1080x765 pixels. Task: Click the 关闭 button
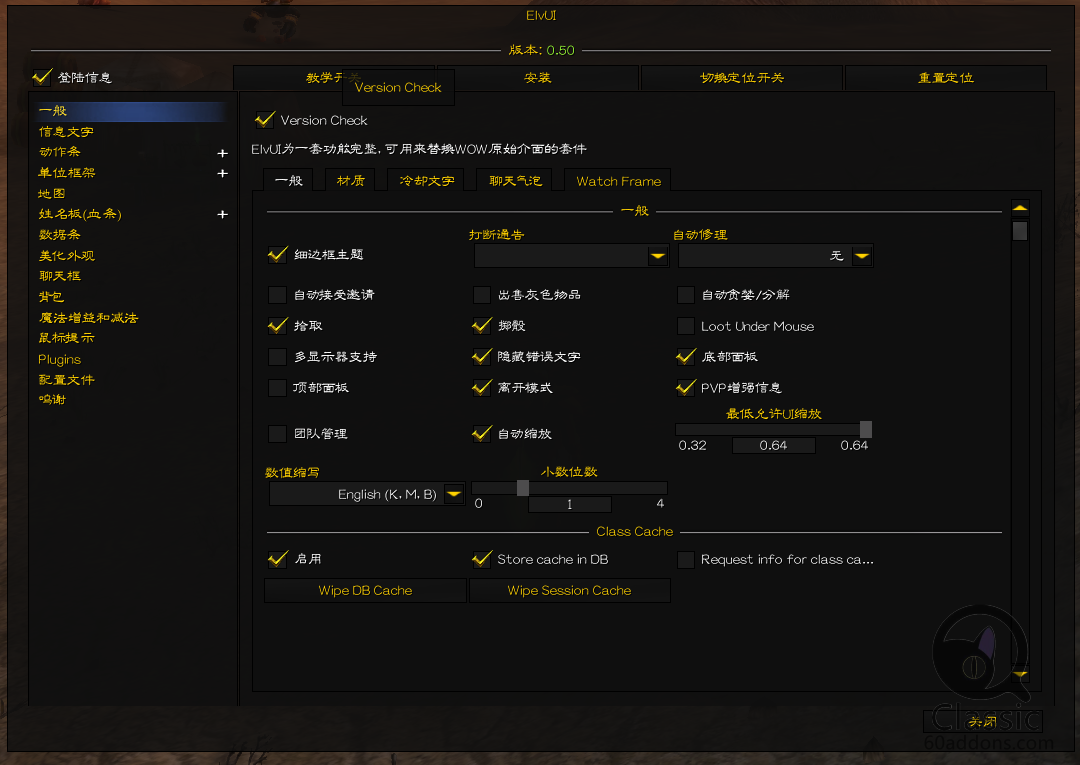coord(982,722)
